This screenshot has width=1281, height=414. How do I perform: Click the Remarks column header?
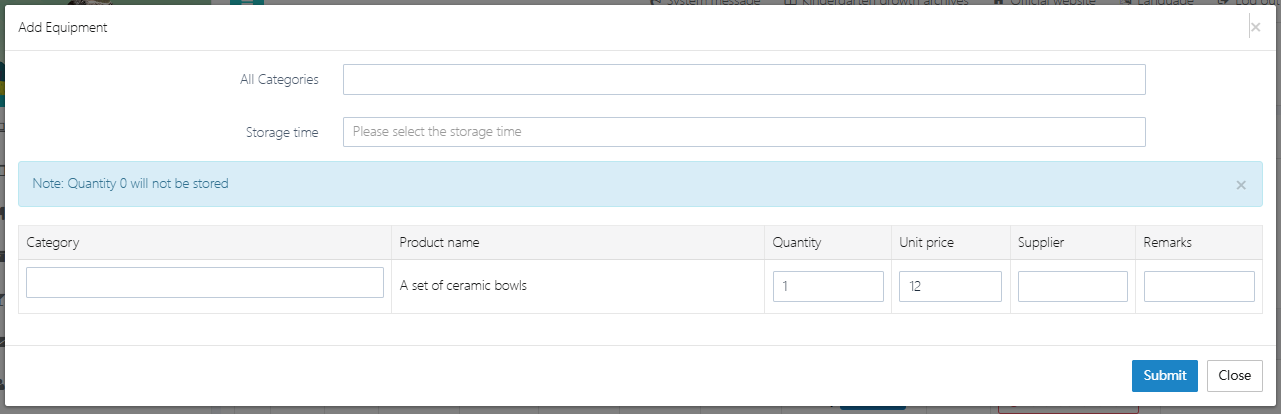click(1168, 243)
